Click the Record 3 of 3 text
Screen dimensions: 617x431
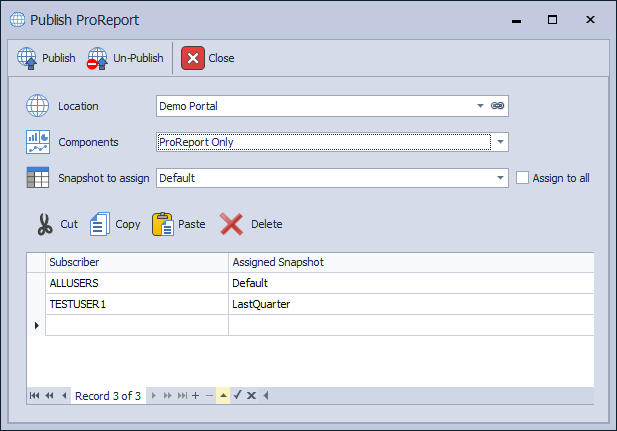coord(108,396)
